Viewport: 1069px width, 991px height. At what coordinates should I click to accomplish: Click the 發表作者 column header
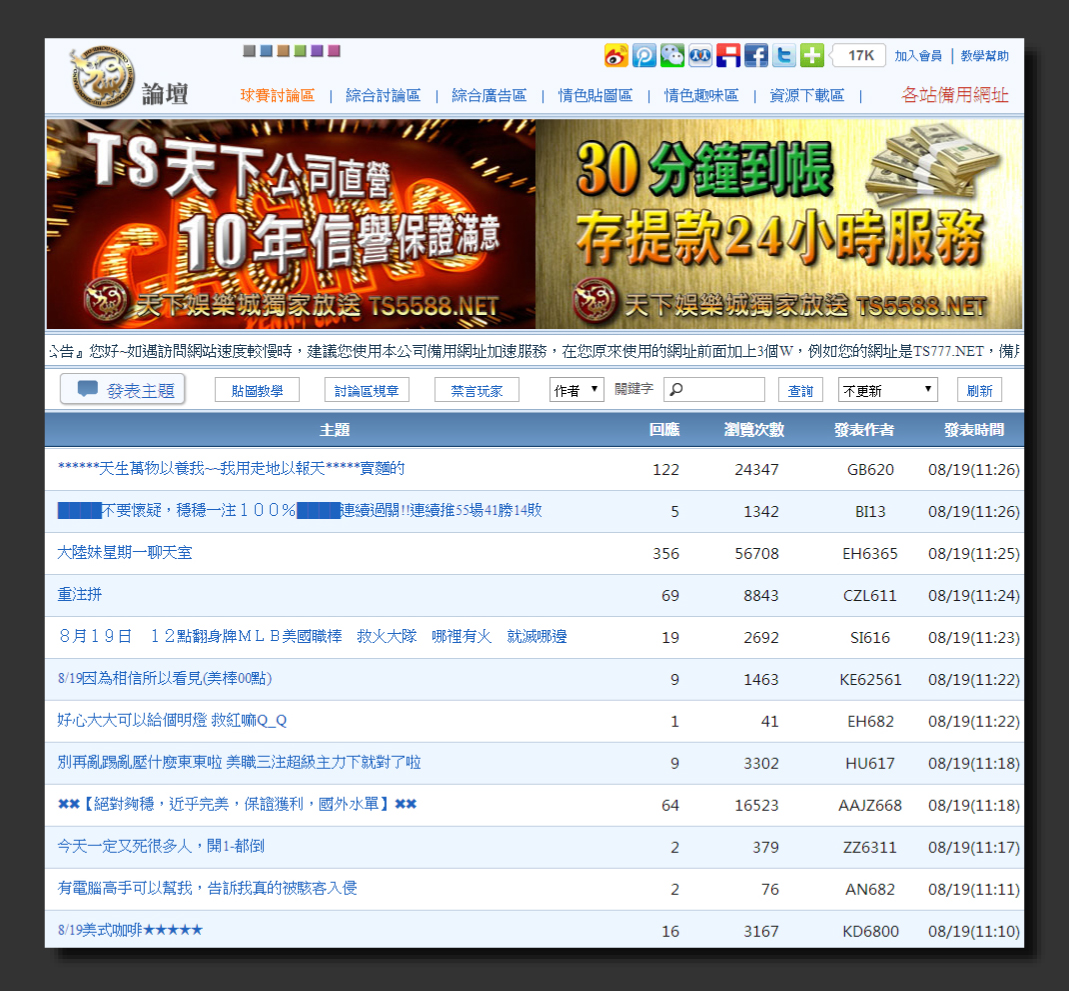click(864, 430)
